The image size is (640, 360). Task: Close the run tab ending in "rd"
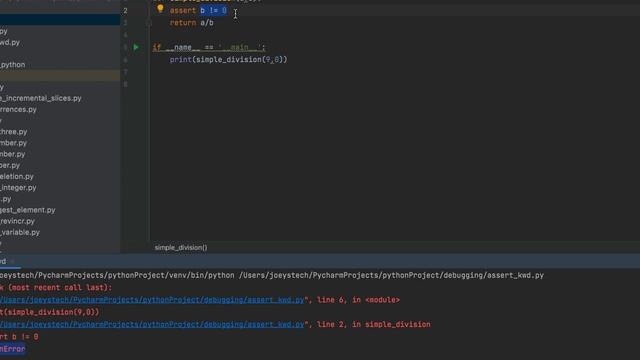coord(12,261)
